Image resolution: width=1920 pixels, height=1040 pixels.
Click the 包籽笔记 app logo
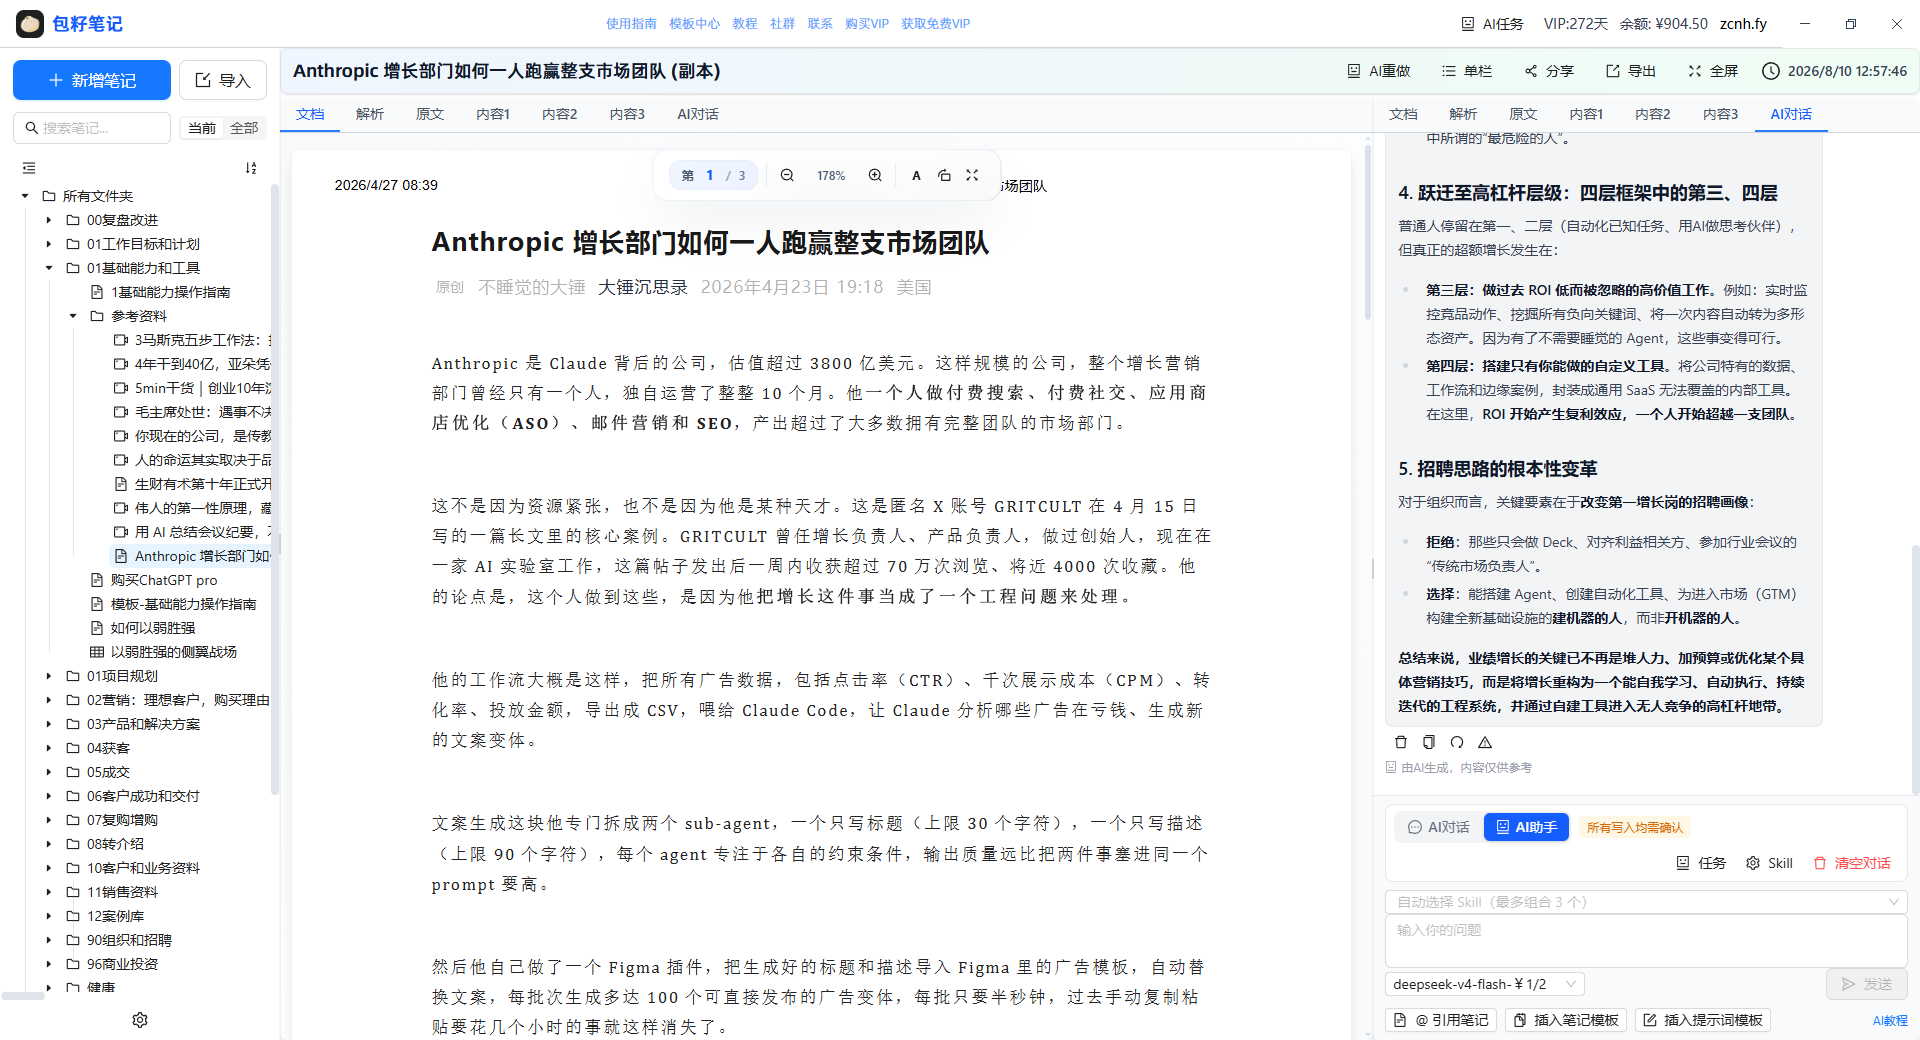30,24
